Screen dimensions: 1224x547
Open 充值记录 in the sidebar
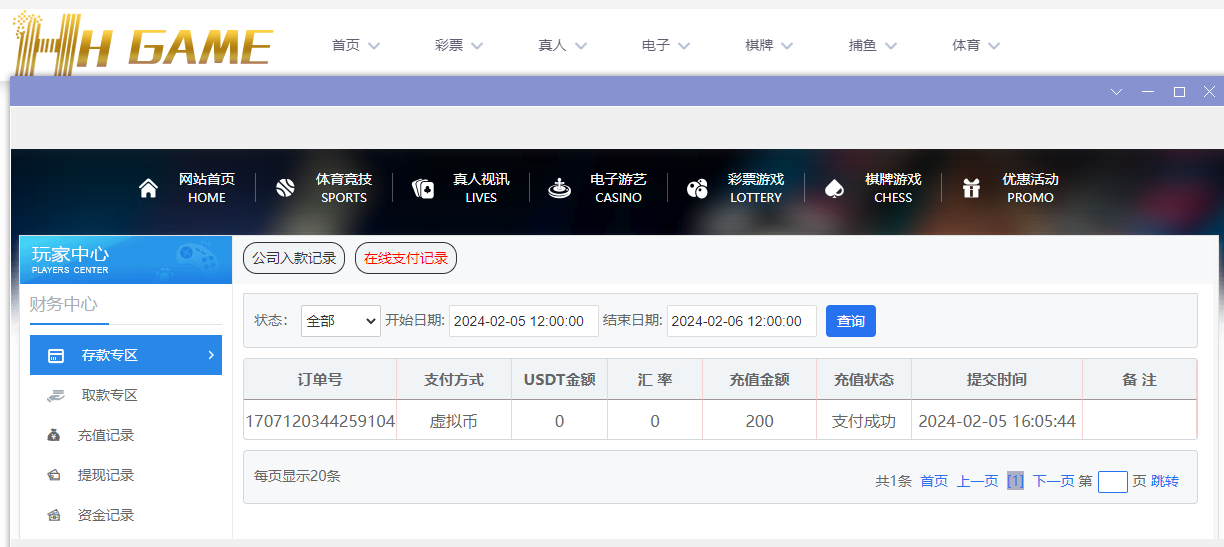(x=105, y=435)
